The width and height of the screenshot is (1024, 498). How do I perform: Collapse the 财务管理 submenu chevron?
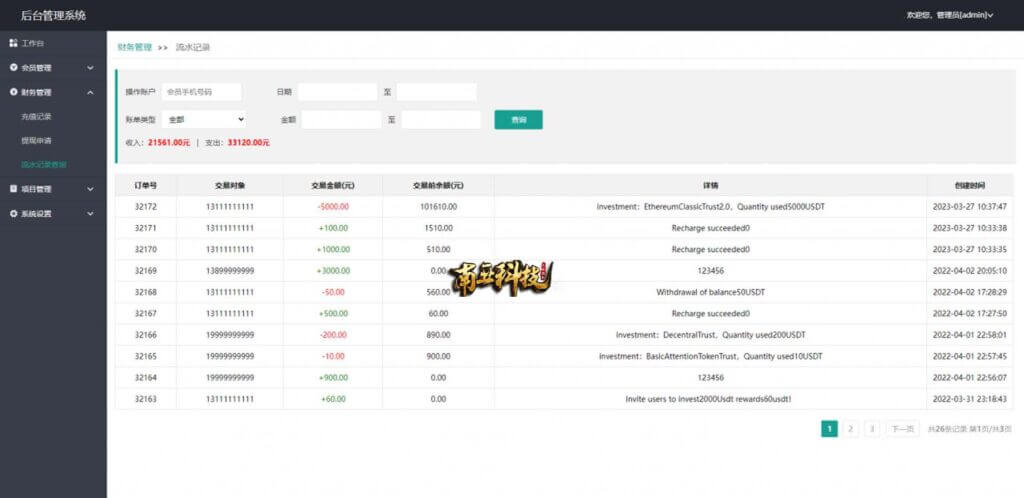click(x=90, y=93)
